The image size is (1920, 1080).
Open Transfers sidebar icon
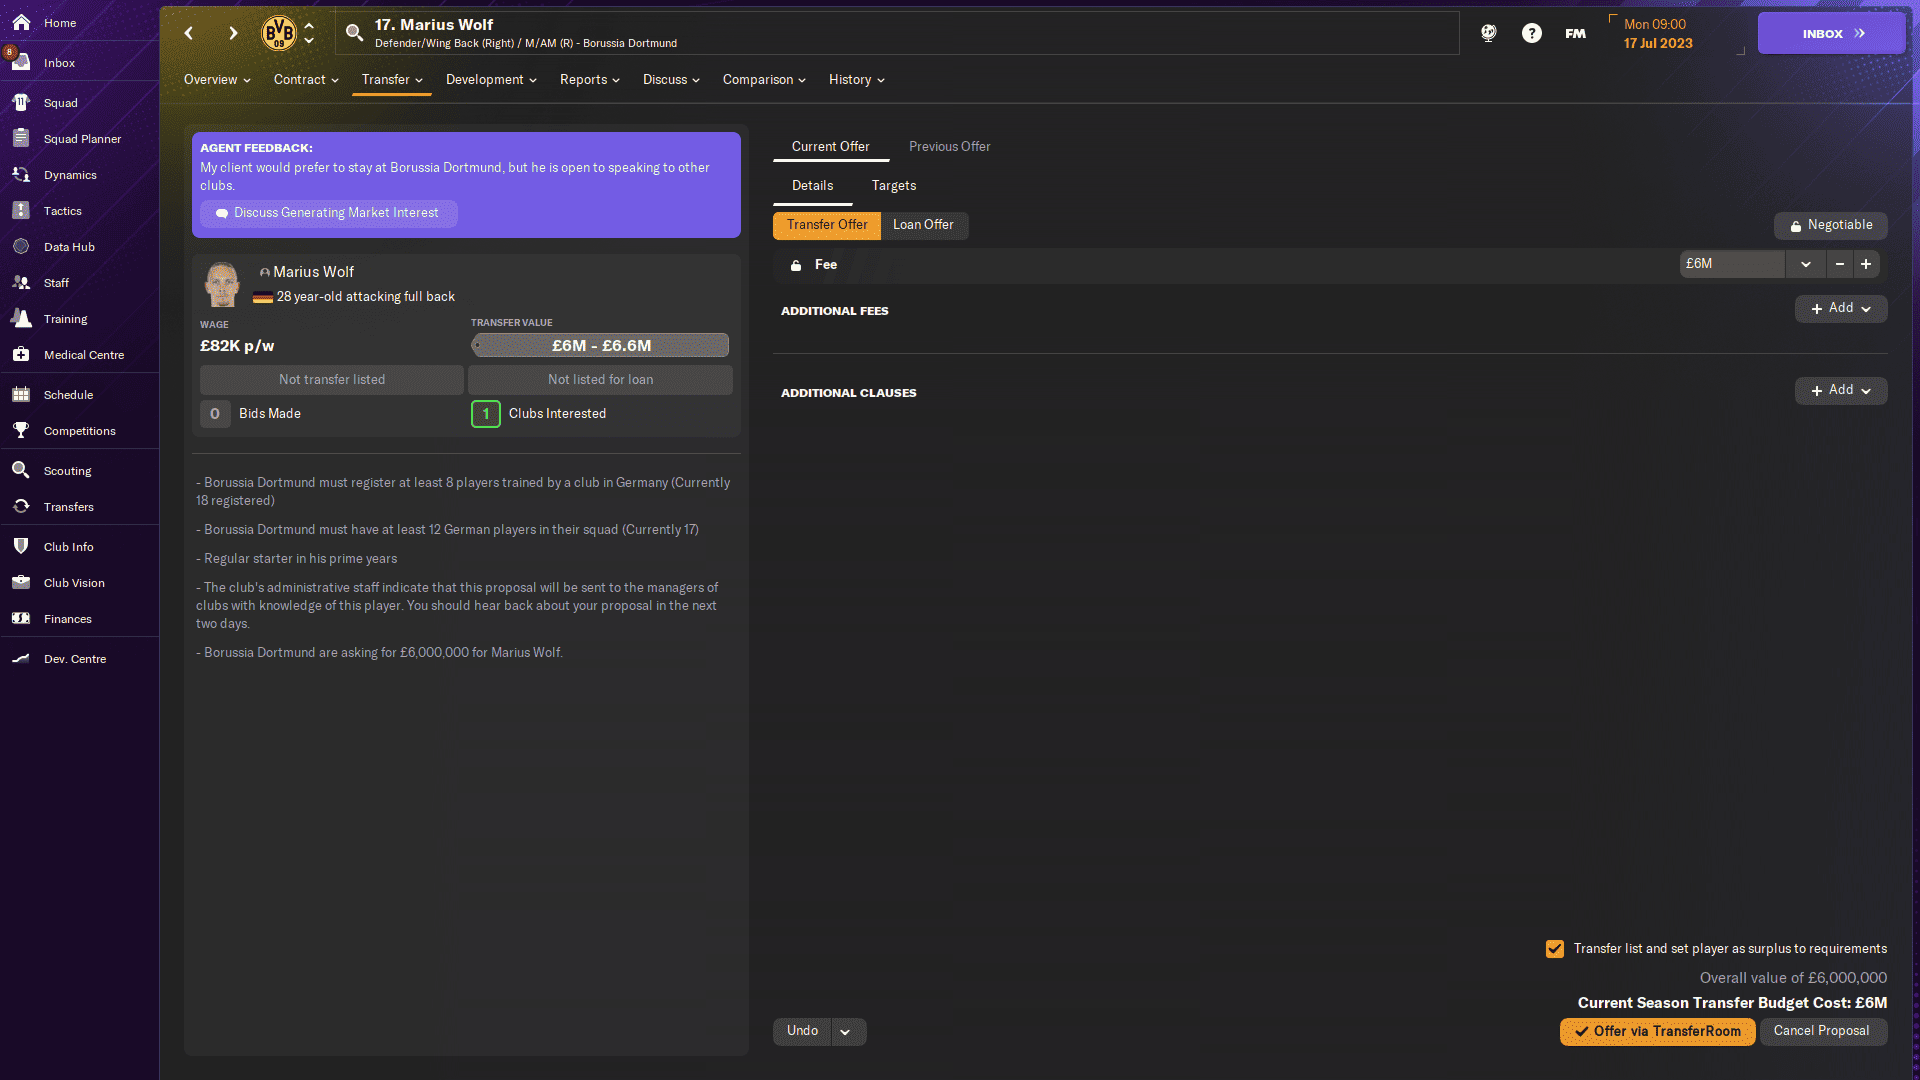click(21, 506)
